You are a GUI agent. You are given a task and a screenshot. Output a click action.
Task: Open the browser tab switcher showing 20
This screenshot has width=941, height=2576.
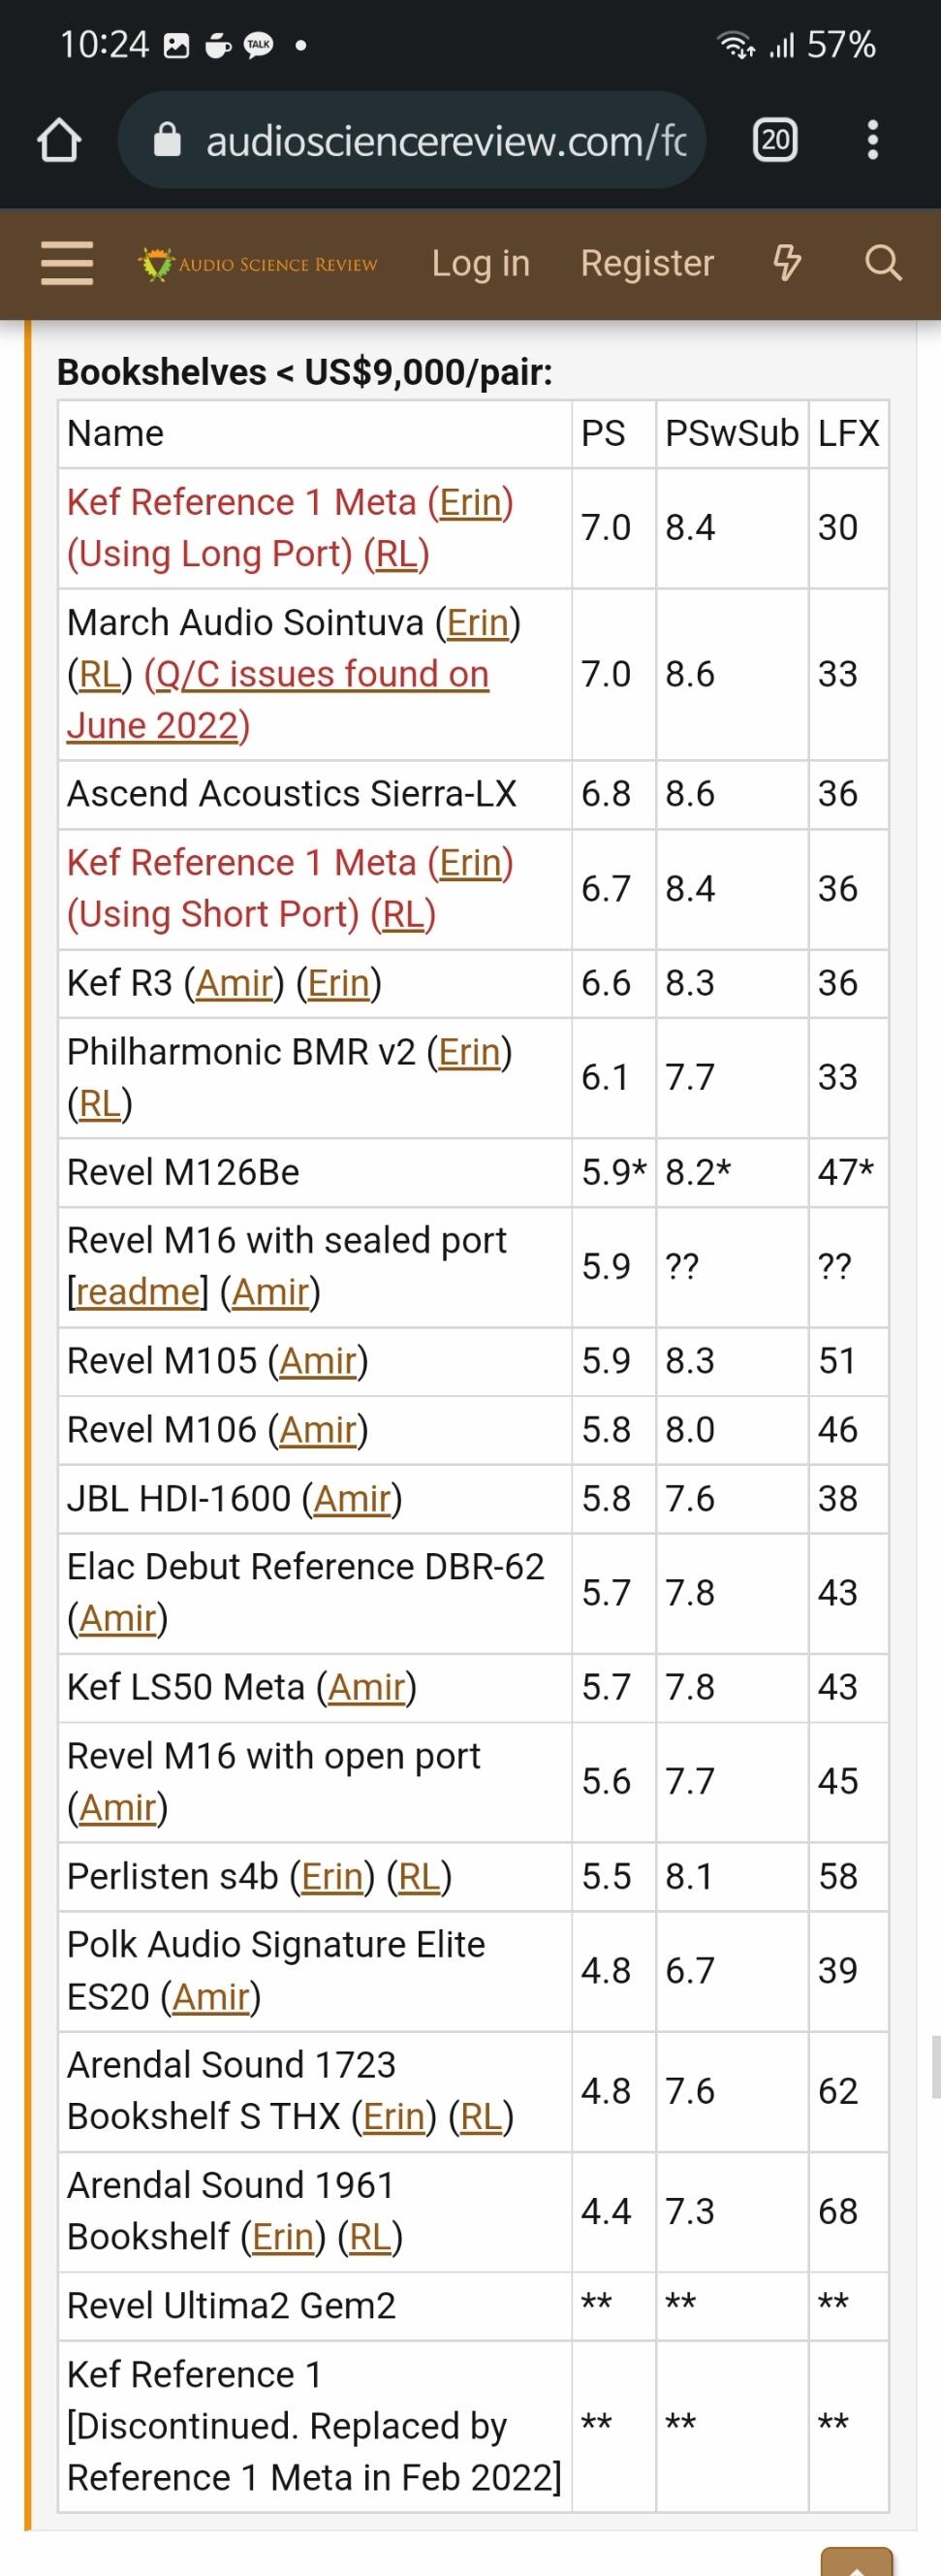(775, 140)
